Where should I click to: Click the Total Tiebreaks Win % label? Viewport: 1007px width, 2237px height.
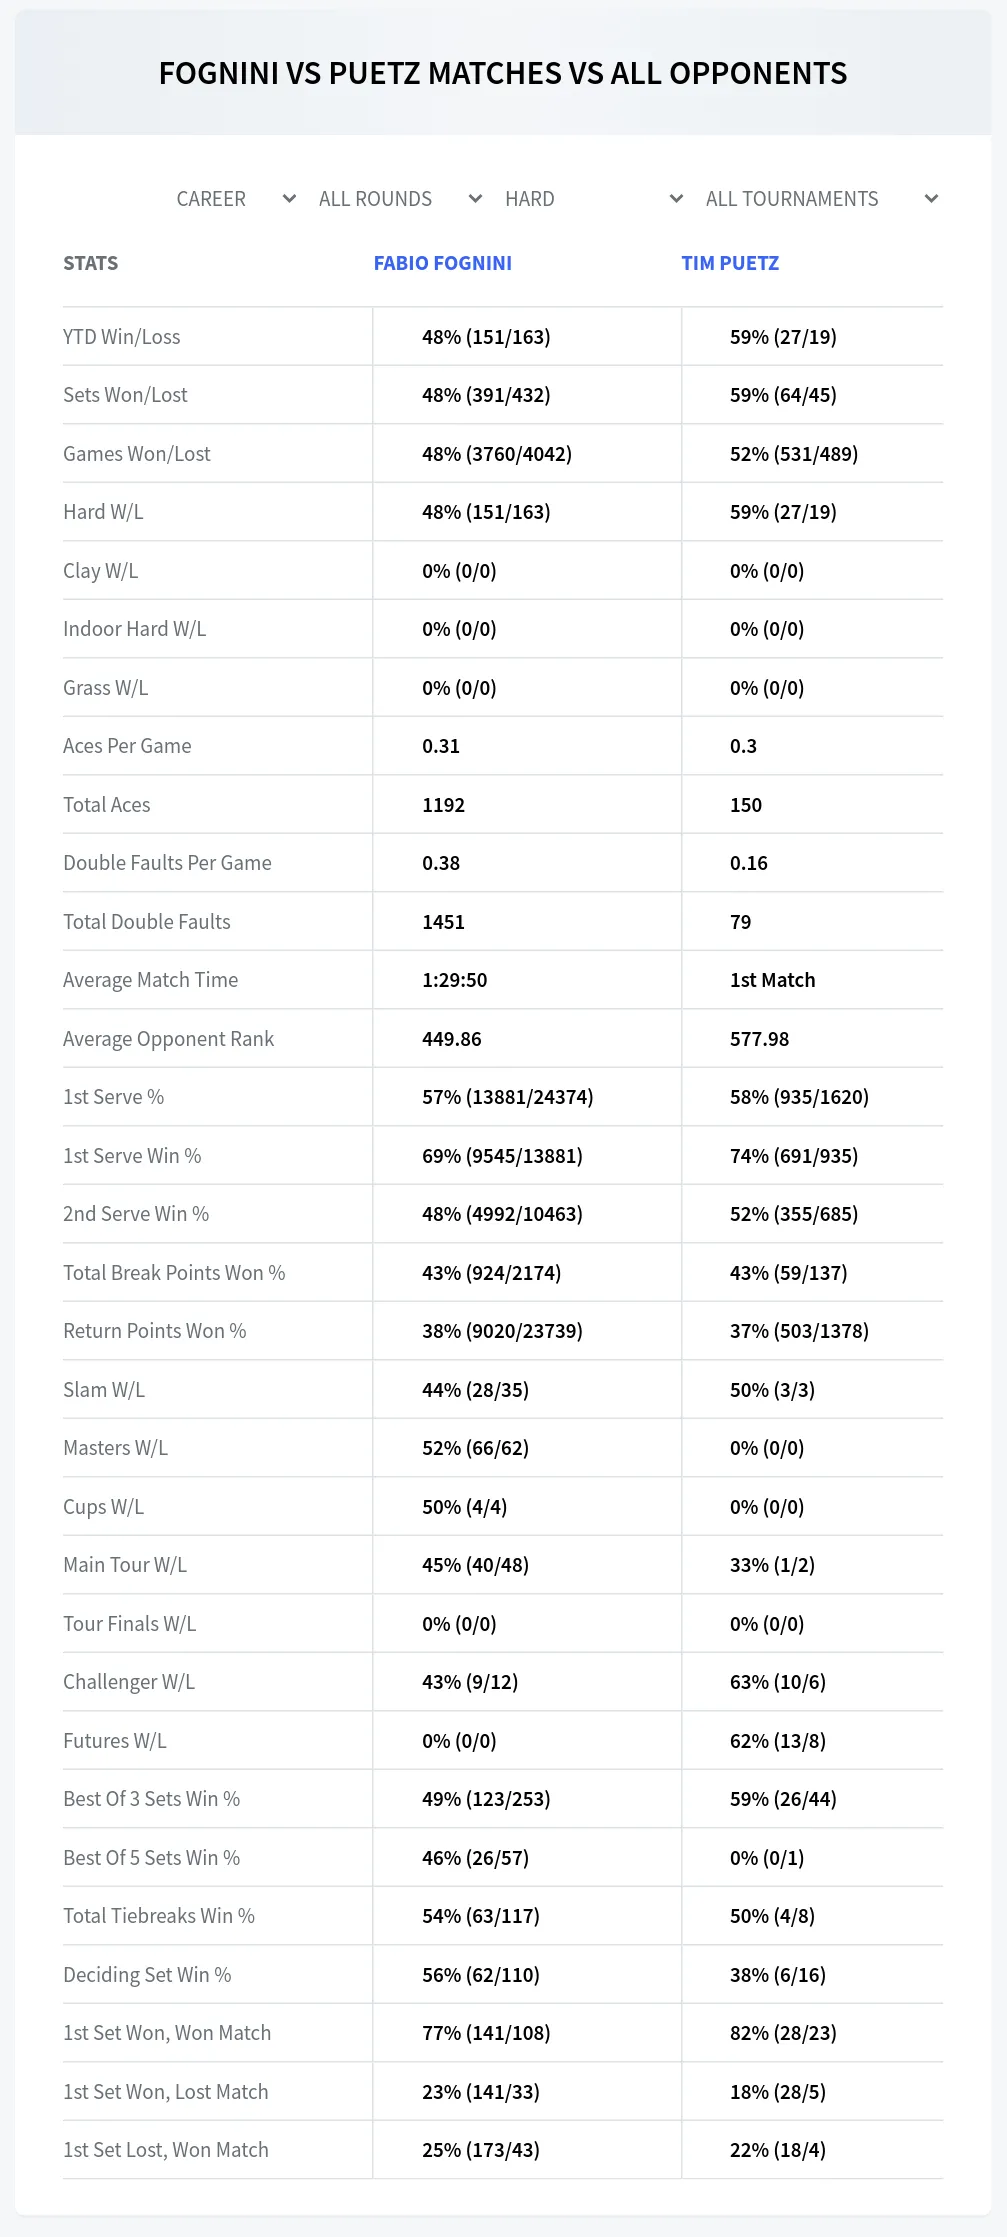159,1916
